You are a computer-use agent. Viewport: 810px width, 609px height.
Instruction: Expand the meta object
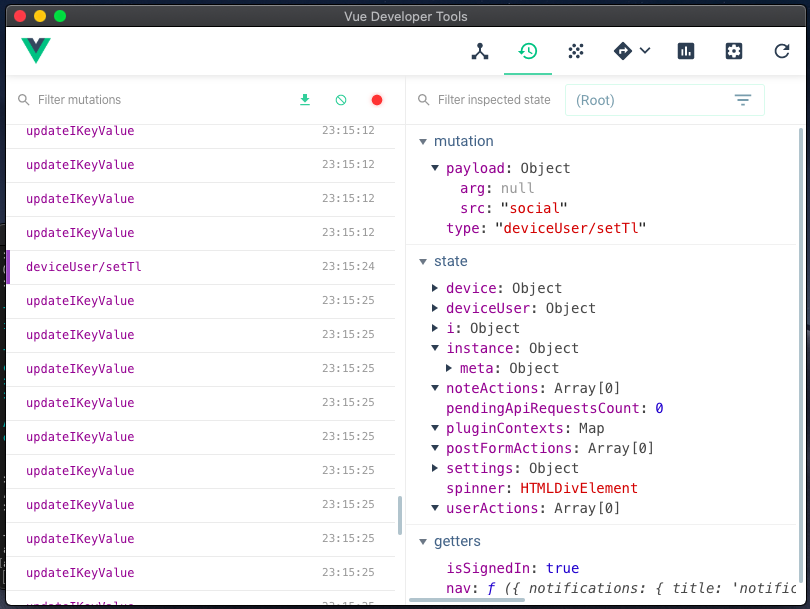click(449, 368)
